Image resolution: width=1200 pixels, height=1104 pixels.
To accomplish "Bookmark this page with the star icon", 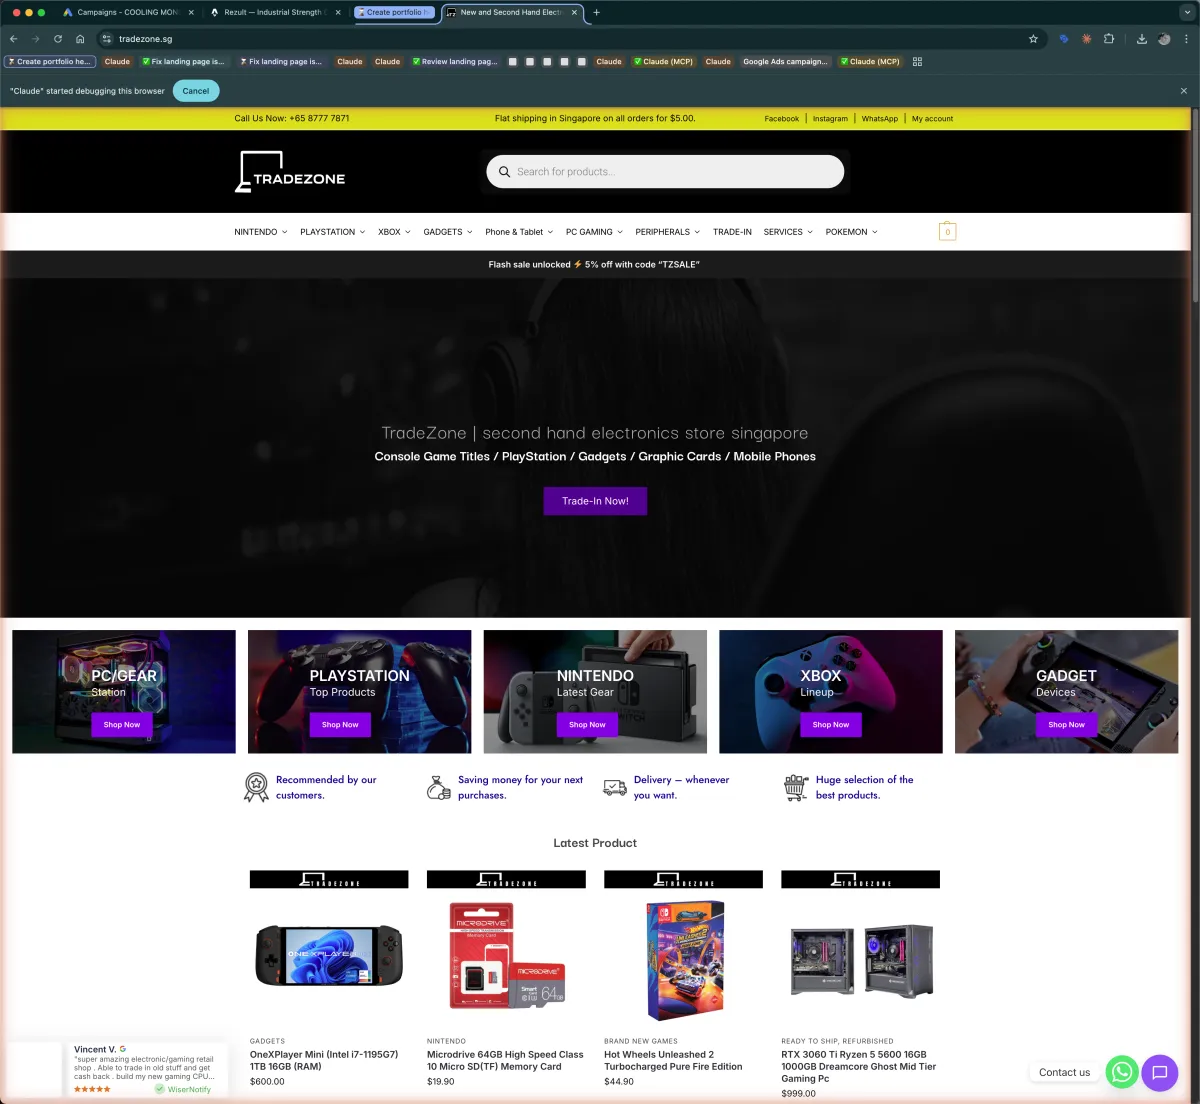I will coord(1033,39).
